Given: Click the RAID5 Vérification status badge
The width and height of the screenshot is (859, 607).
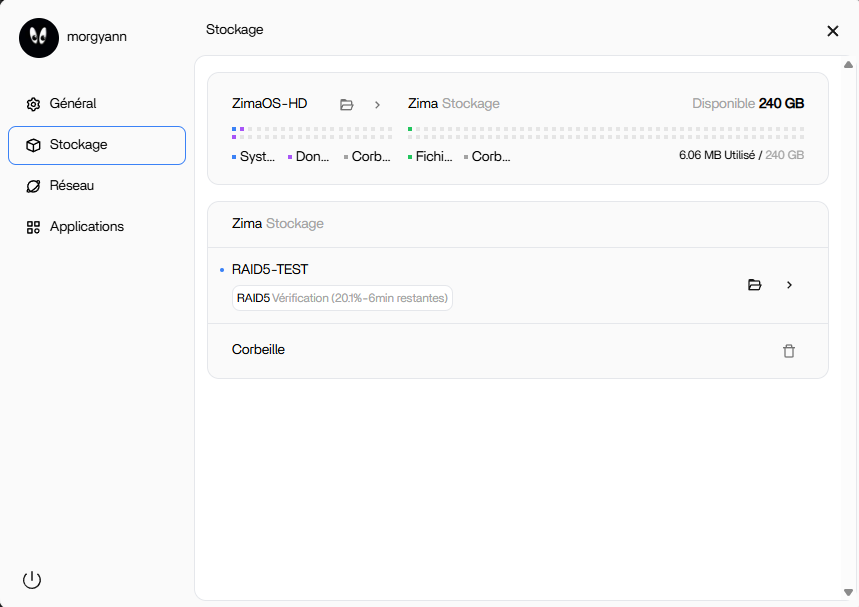Looking at the screenshot, I should pos(342,298).
